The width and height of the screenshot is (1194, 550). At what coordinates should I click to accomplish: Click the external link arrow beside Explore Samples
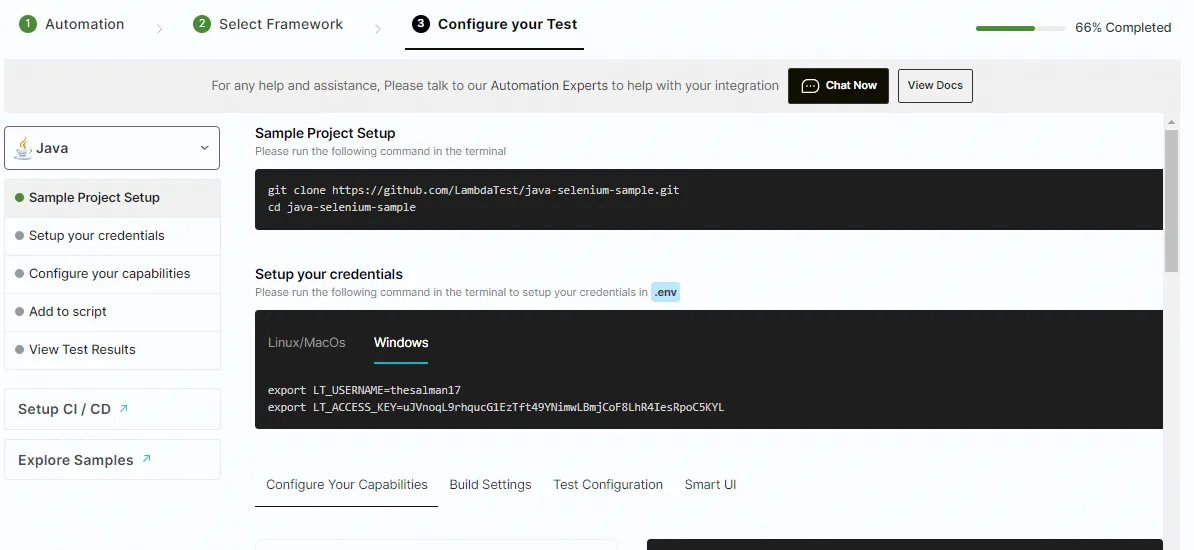tap(146, 459)
